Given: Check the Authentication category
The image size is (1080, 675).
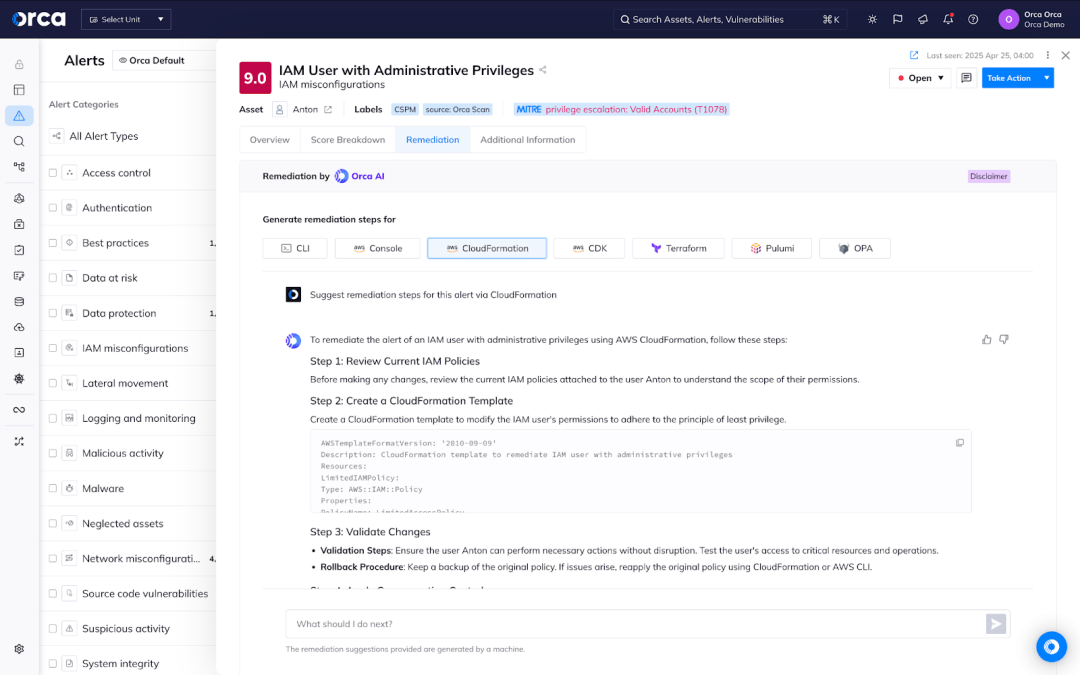Looking at the screenshot, I should [52, 208].
